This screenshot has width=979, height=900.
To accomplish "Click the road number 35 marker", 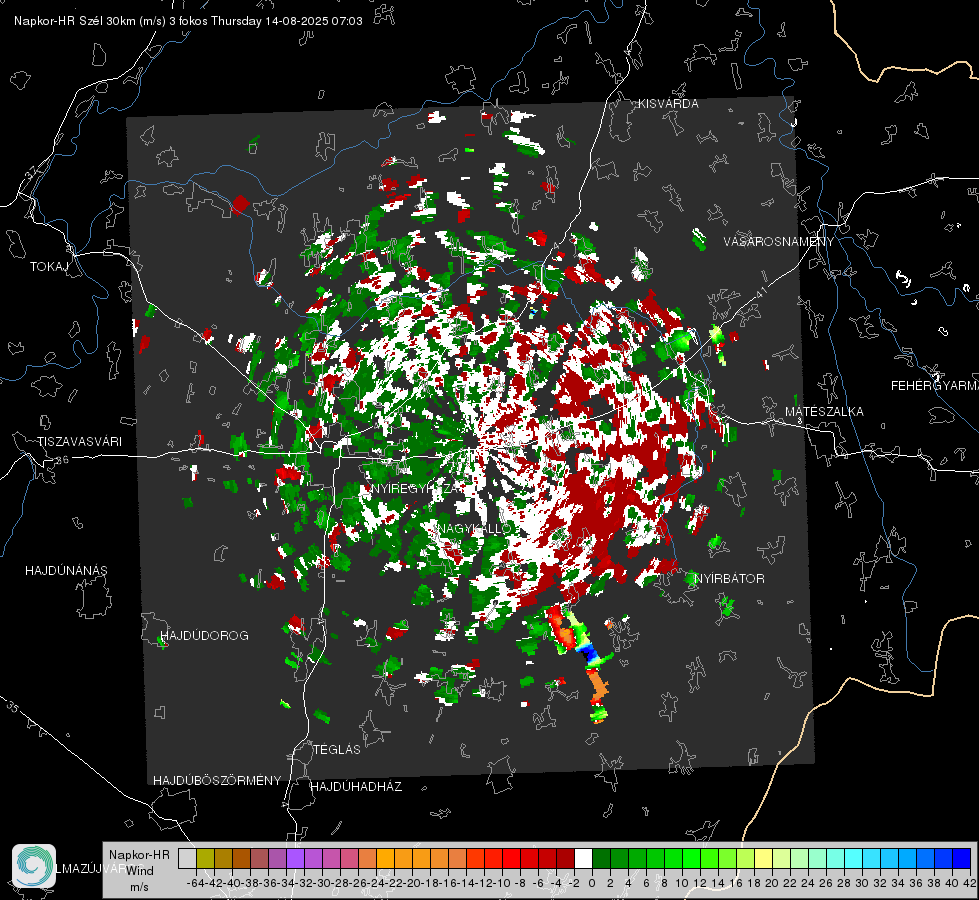I will pyautogui.click(x=13, y=706).
